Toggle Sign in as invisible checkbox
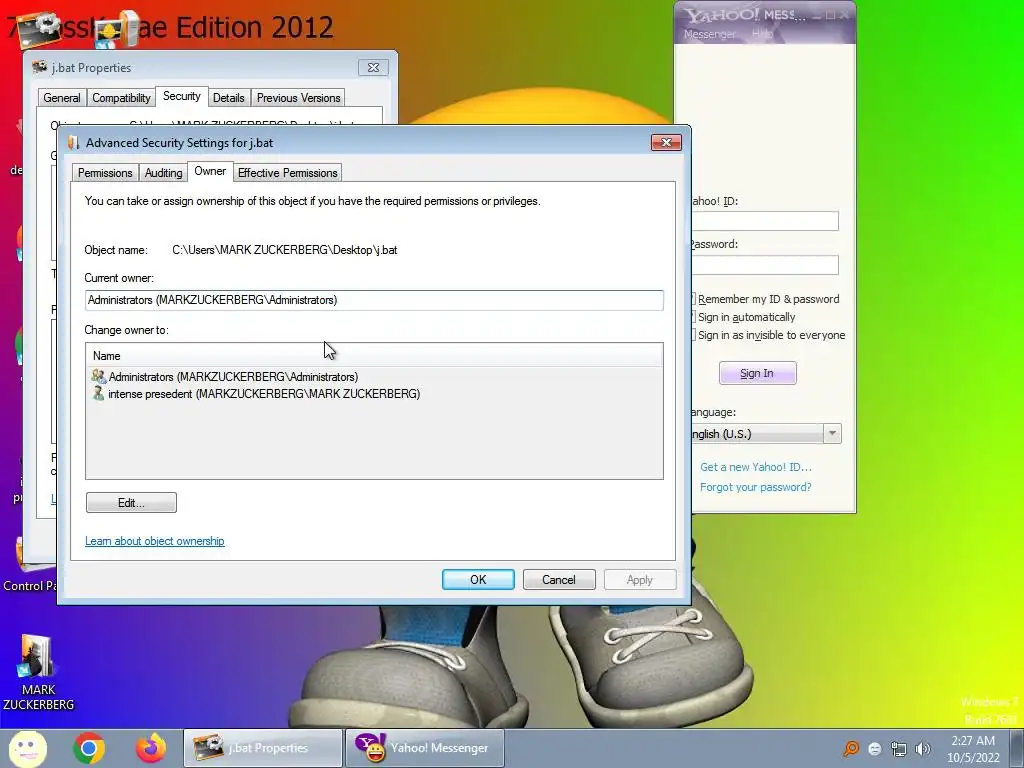Image resolution: width=1024 pixels, height=768 pixels. click(693, 335)
